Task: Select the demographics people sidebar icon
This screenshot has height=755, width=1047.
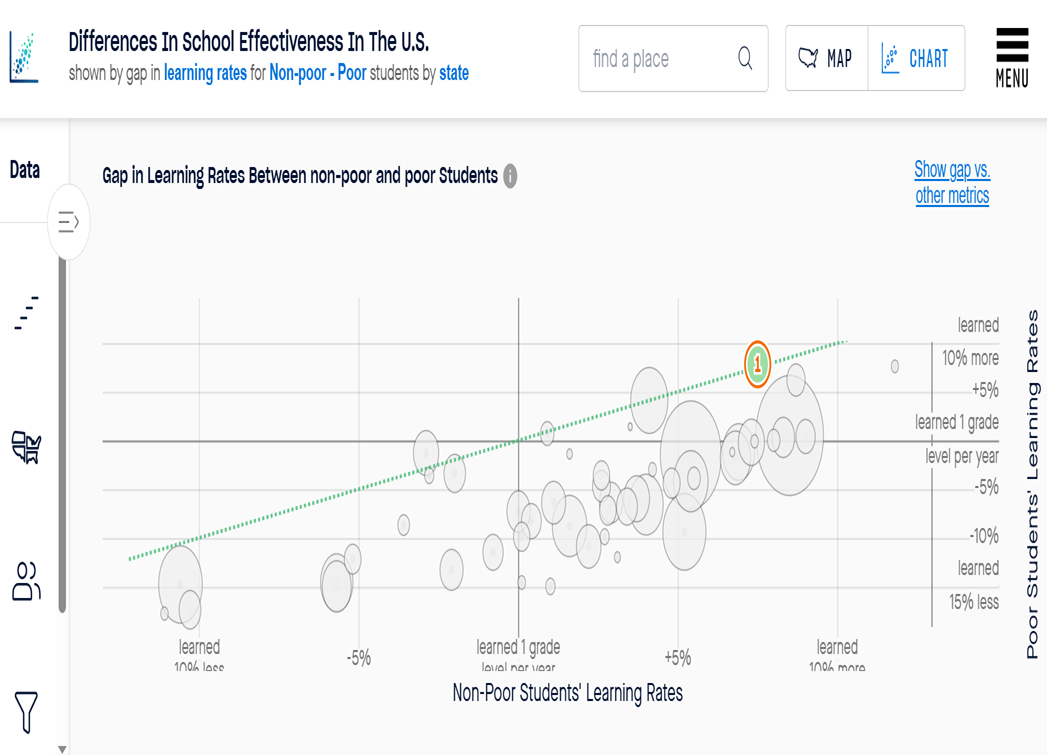Action: [x=27, y=580]
